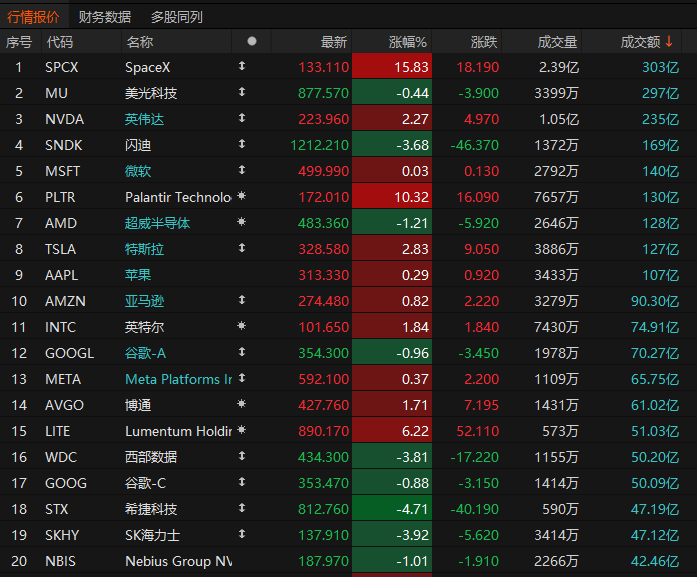697x577 pixels.
Task: Select the 英特尔 name cell
Action: pyautogui.click(x=144, y=327)
